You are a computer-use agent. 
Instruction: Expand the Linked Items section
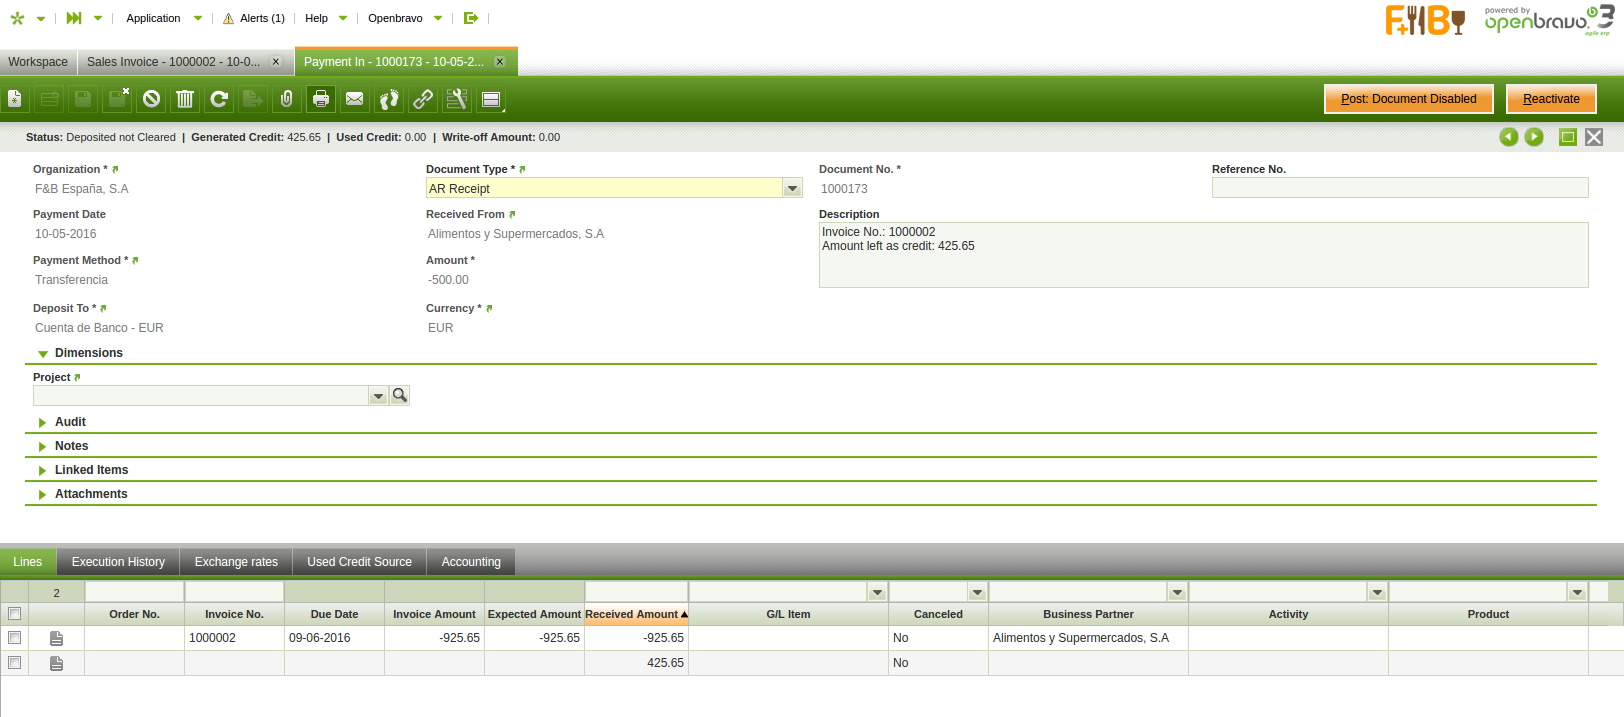[91, 470]
